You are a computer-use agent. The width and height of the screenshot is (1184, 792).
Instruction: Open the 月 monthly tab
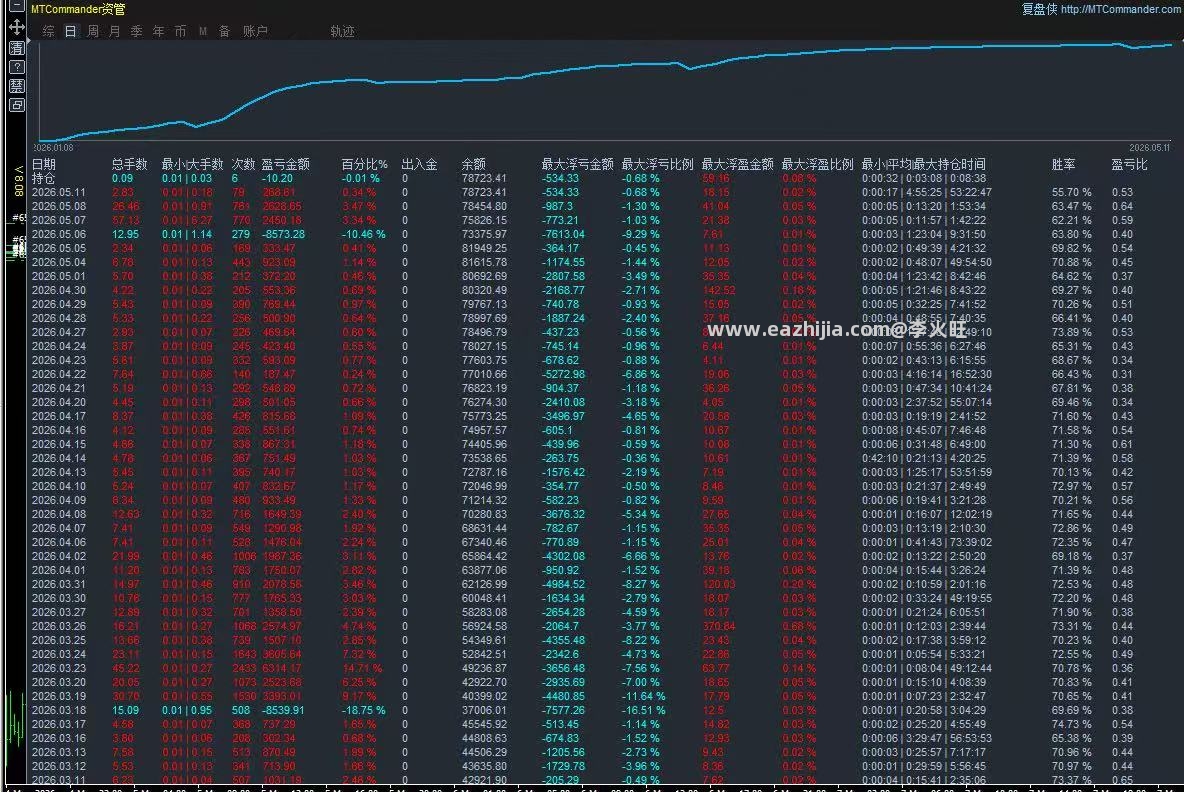pyautogui.click(x=115, y=31)
